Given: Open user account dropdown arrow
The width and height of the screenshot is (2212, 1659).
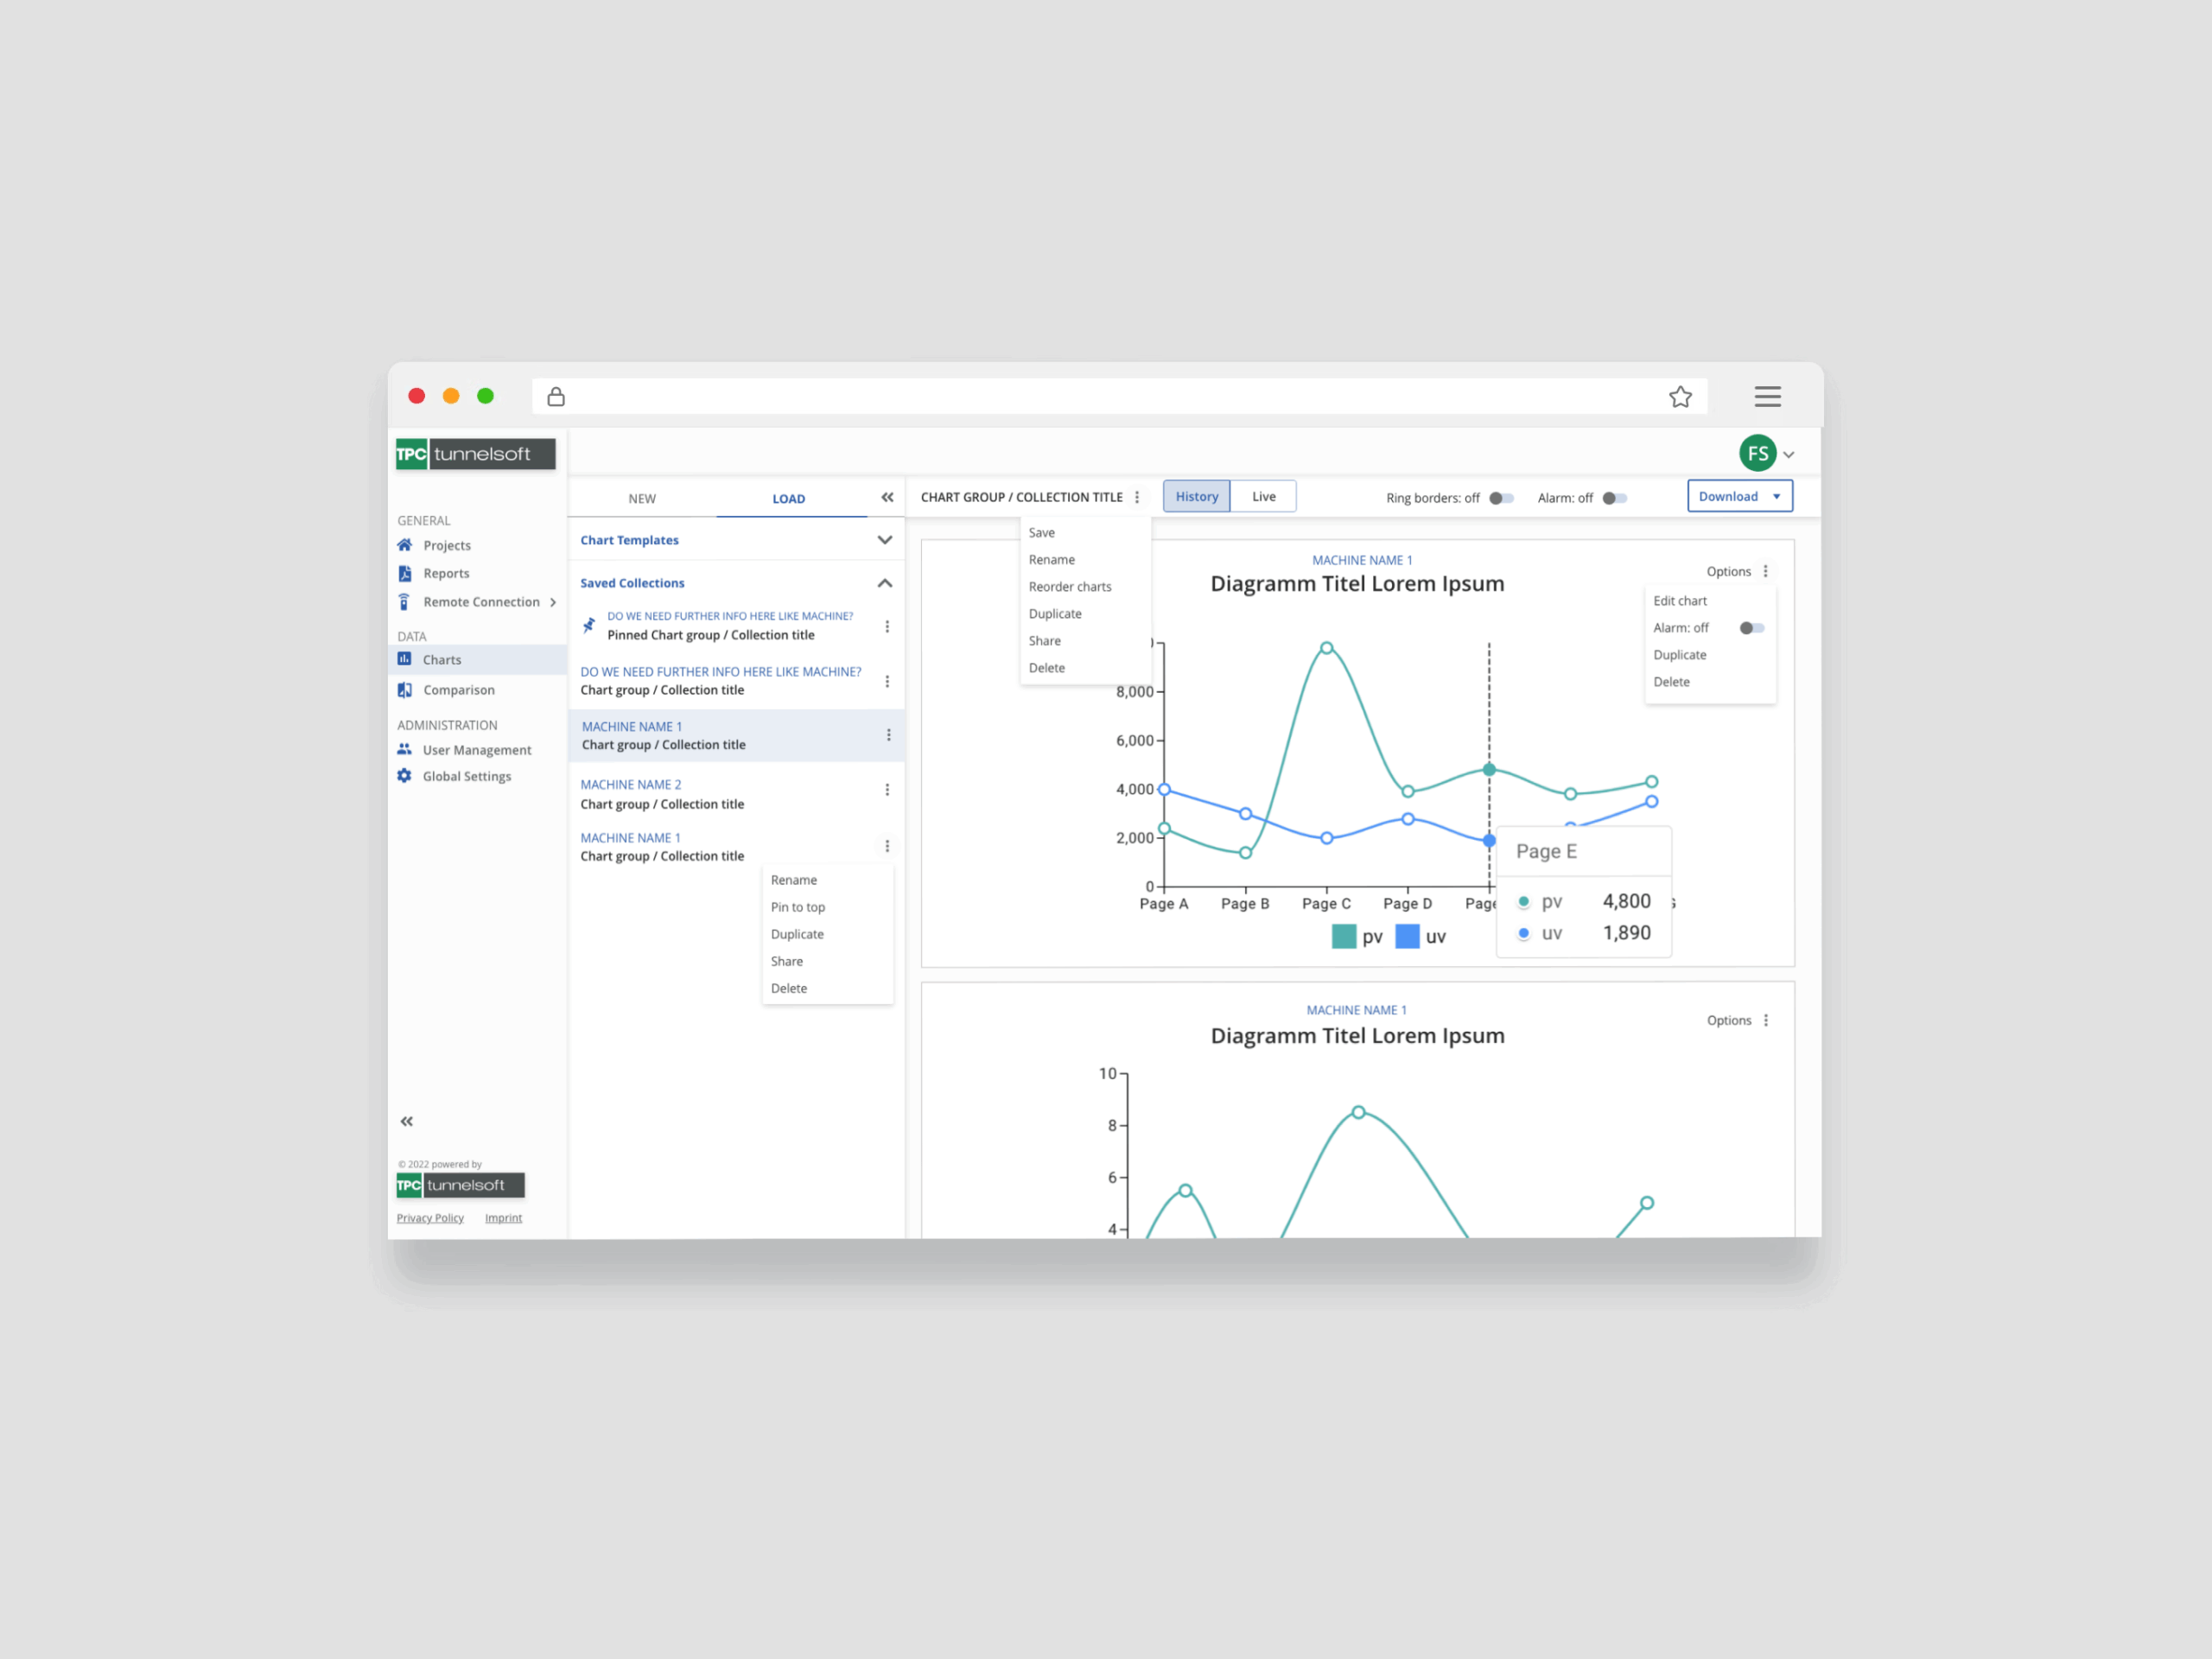Looking at the screenshot, I should [1788, 455].
